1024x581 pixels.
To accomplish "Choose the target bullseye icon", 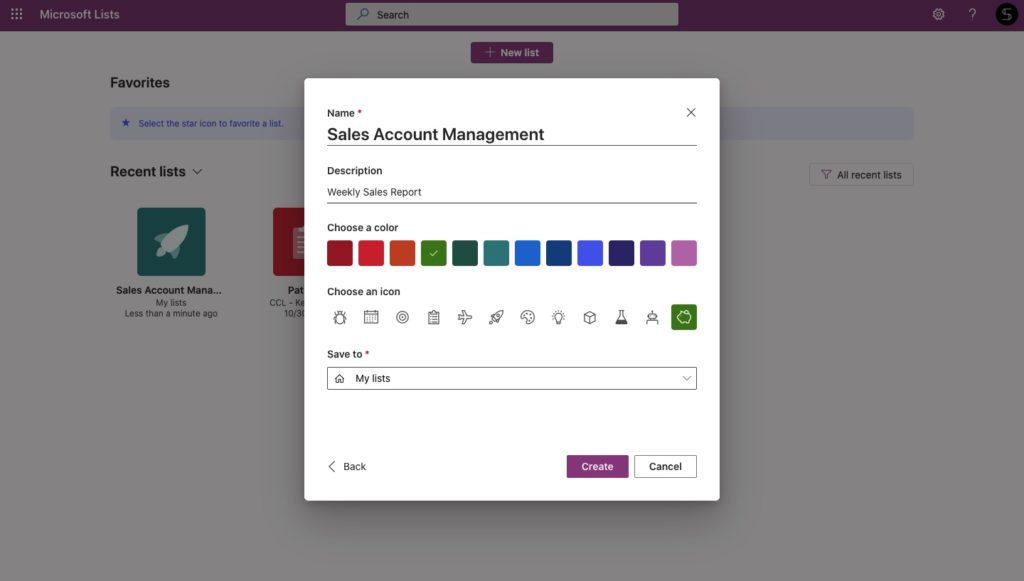I will click(402, 317).
